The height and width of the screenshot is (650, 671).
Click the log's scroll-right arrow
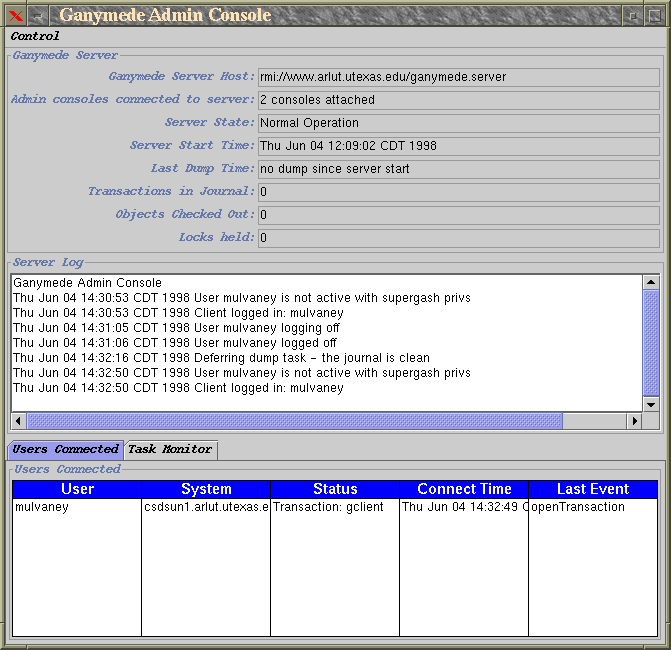634,421
